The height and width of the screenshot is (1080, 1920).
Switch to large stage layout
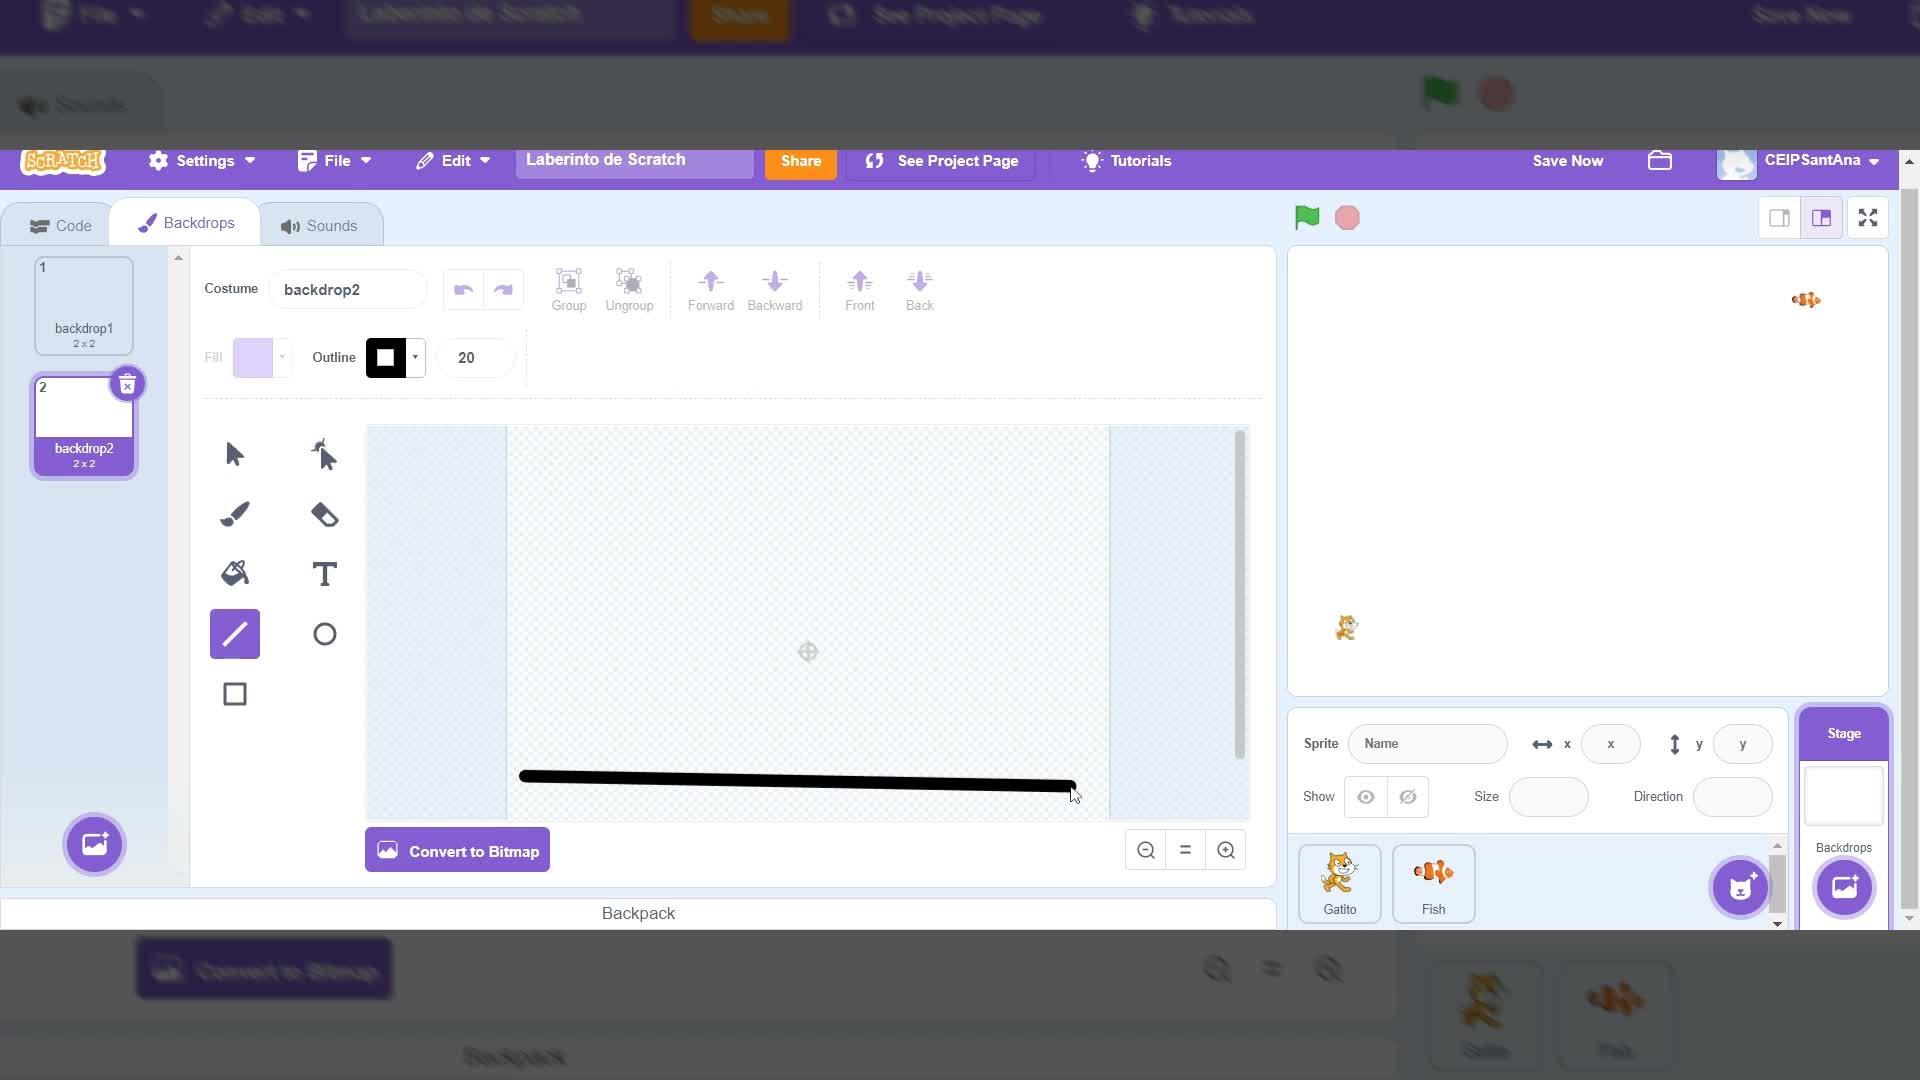pyautogui.click(x=1821, y=218)
